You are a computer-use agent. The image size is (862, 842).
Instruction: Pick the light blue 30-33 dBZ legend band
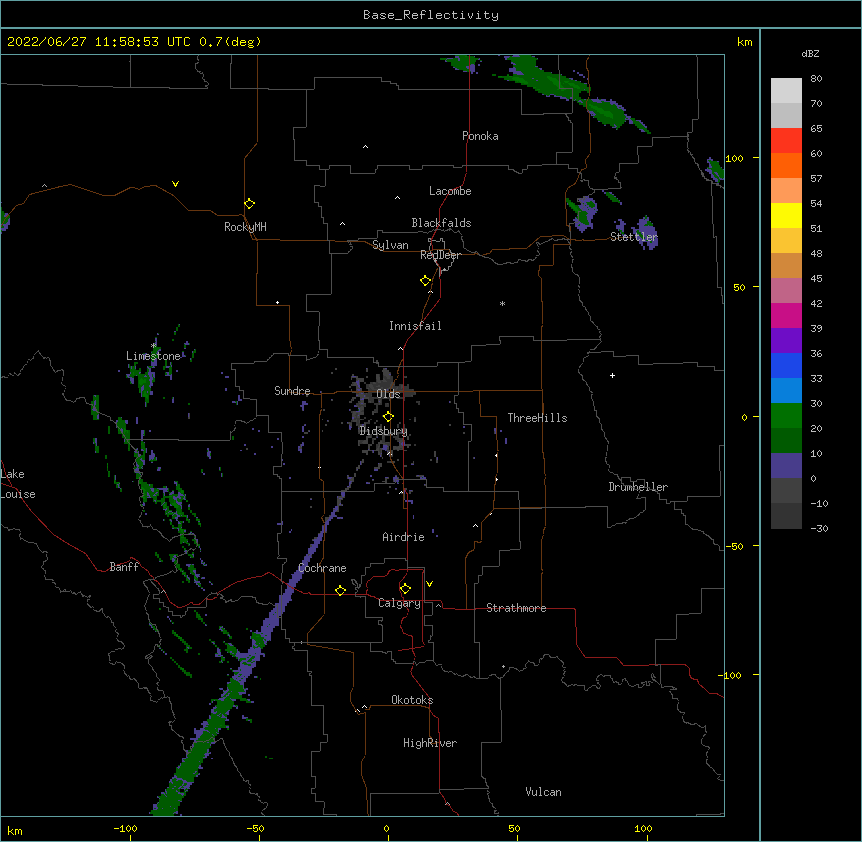coord(786,390)
